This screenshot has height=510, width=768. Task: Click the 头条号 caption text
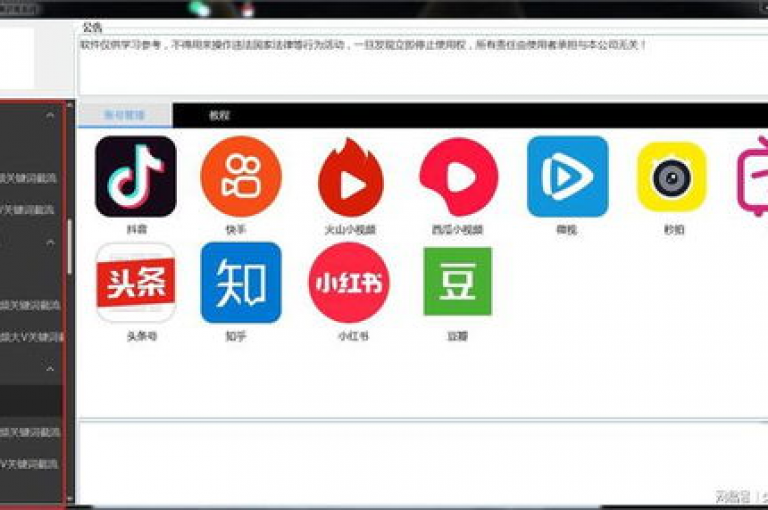(x=142, y=336)
